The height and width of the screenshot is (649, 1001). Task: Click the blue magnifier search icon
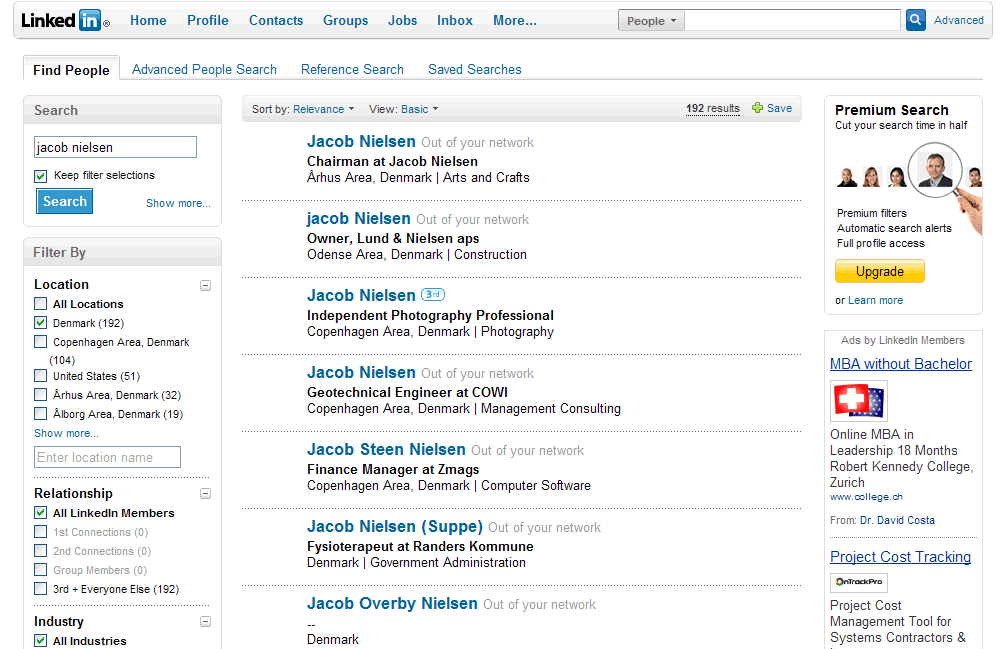coord(915,20)
